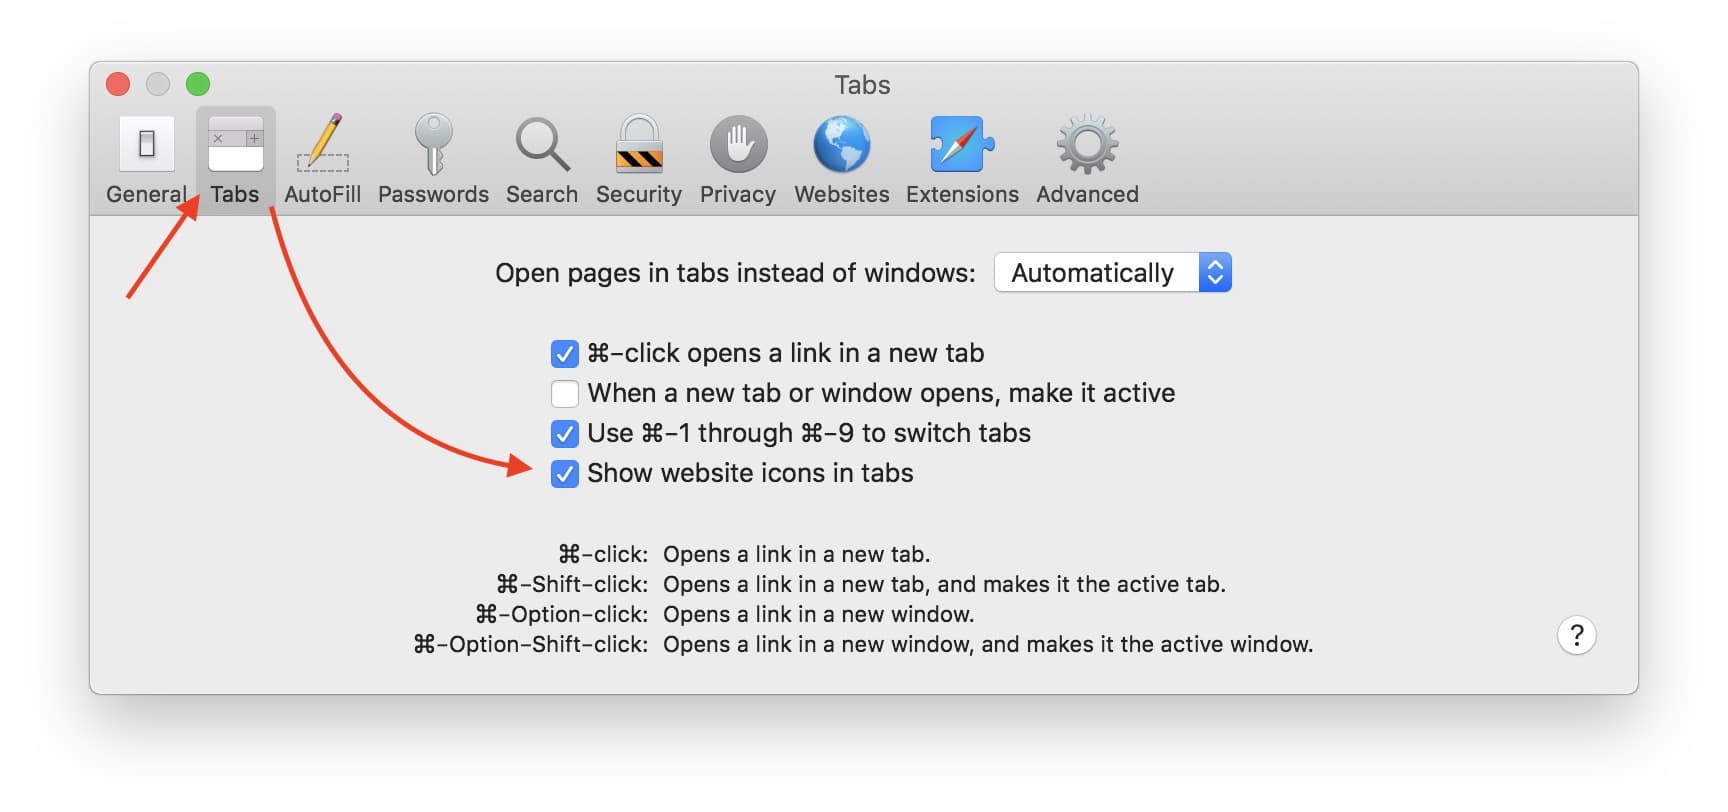1728x812 pixels.
Task: Open the General preferences switch icon
Action: pyautogui.click(x=146, y=145)
